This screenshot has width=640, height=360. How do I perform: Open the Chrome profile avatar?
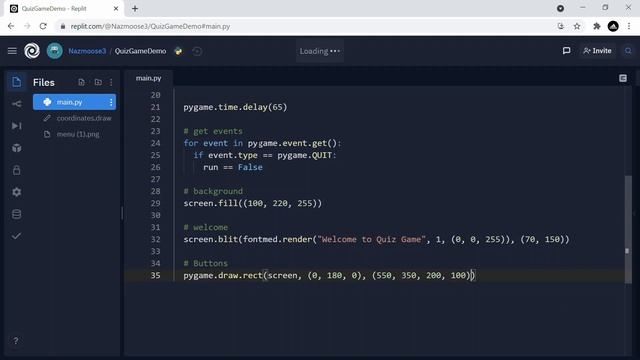pos(613,26)
